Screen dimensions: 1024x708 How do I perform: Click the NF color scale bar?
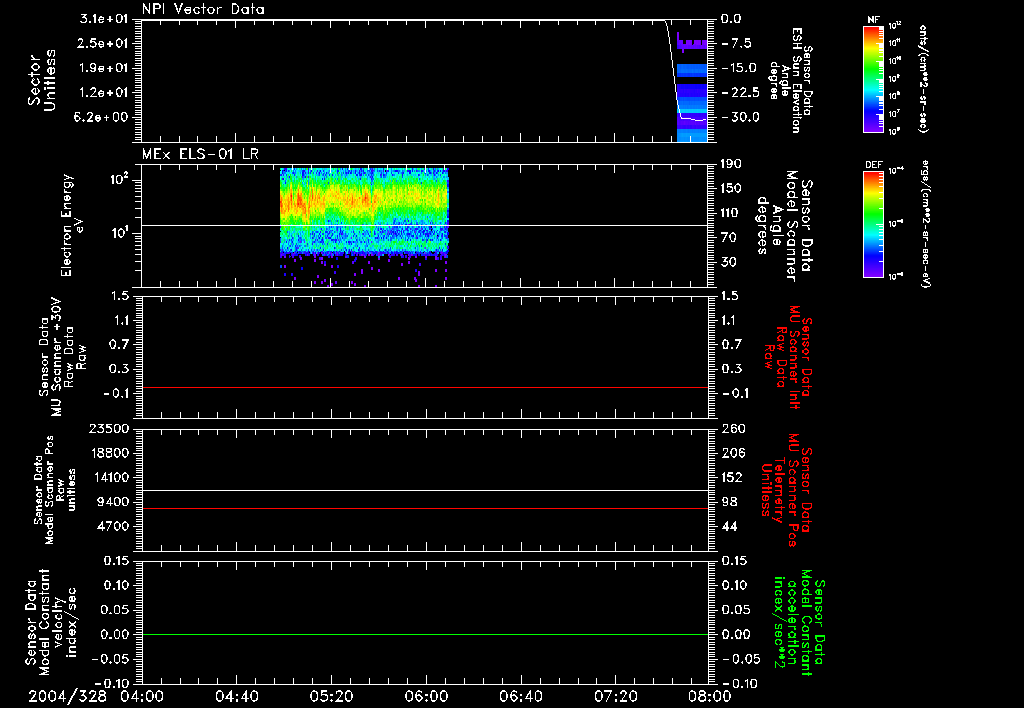point(873,78)
